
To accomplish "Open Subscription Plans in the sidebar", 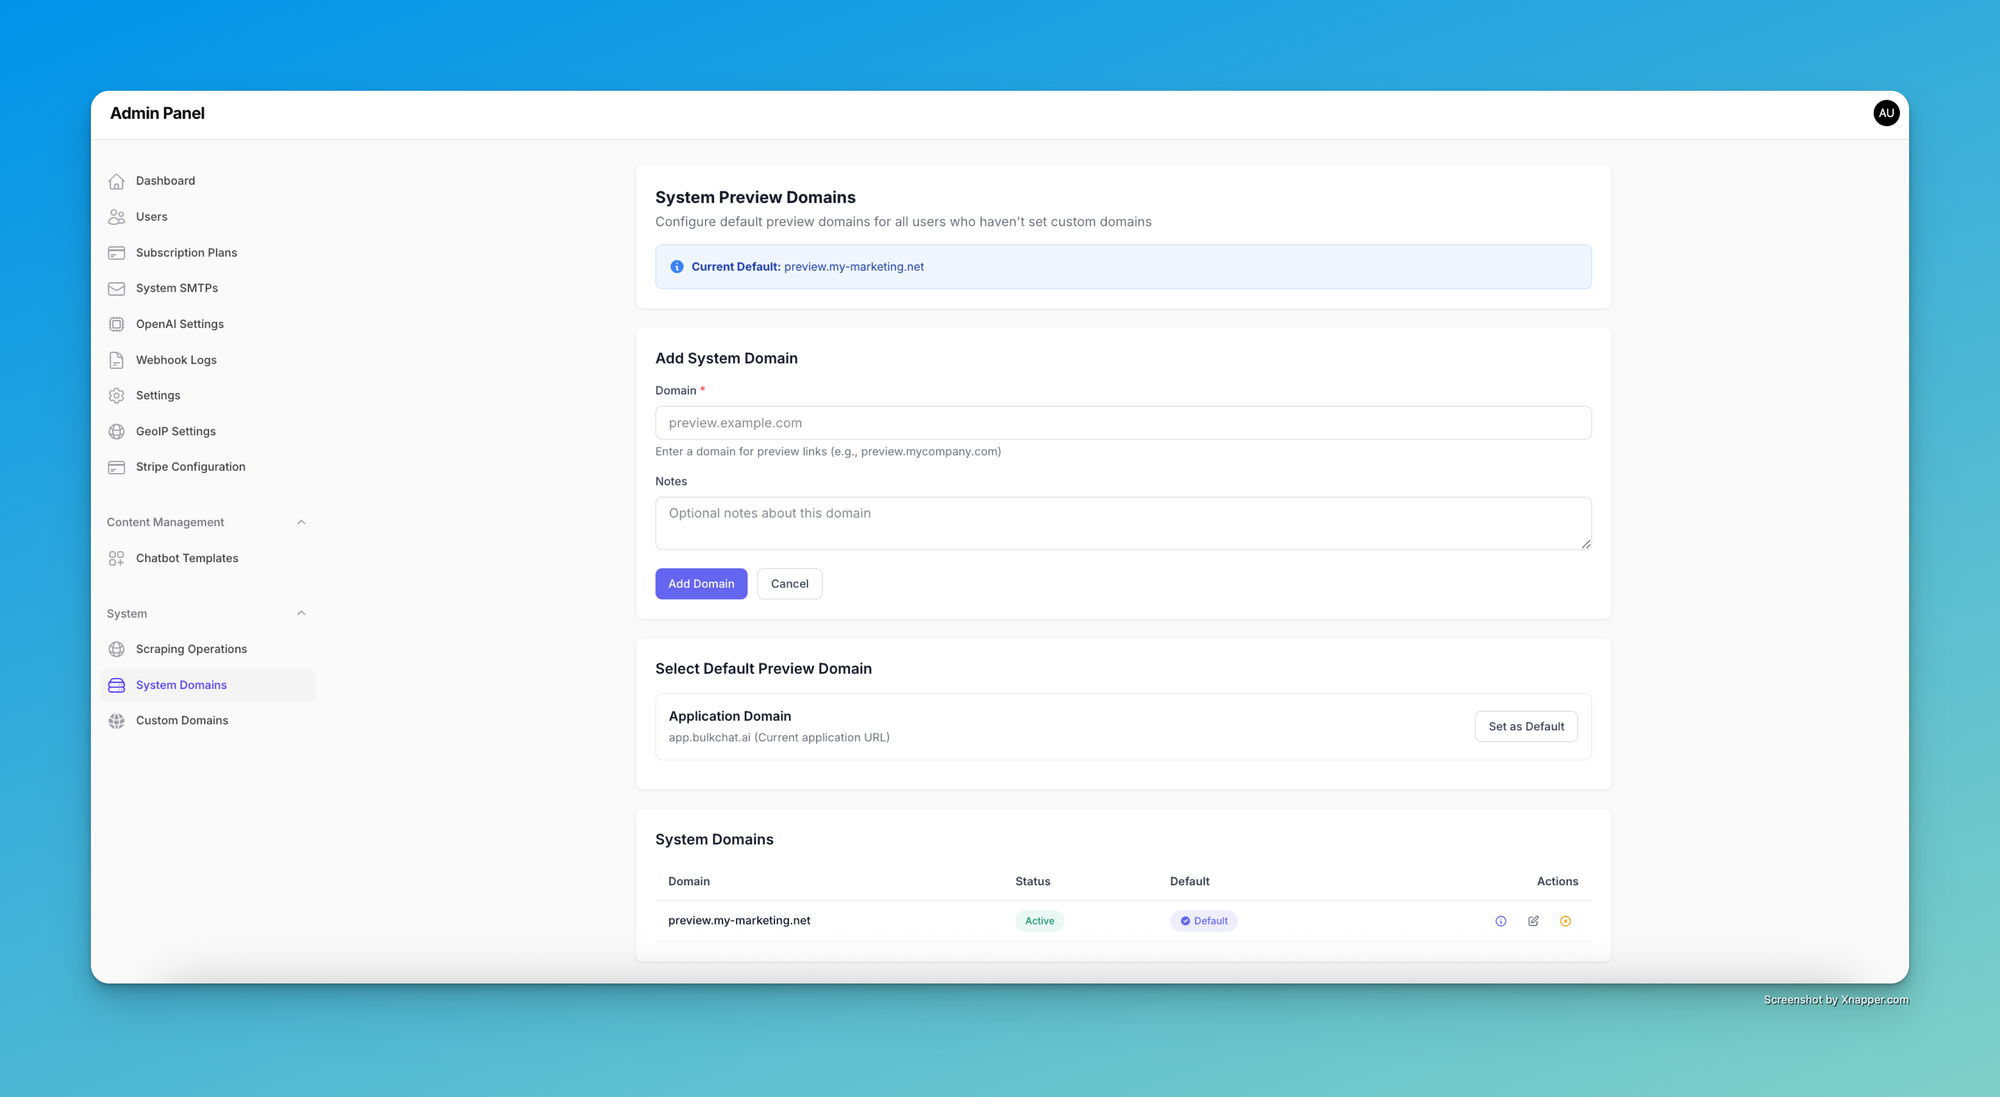I will coord(186,253).
